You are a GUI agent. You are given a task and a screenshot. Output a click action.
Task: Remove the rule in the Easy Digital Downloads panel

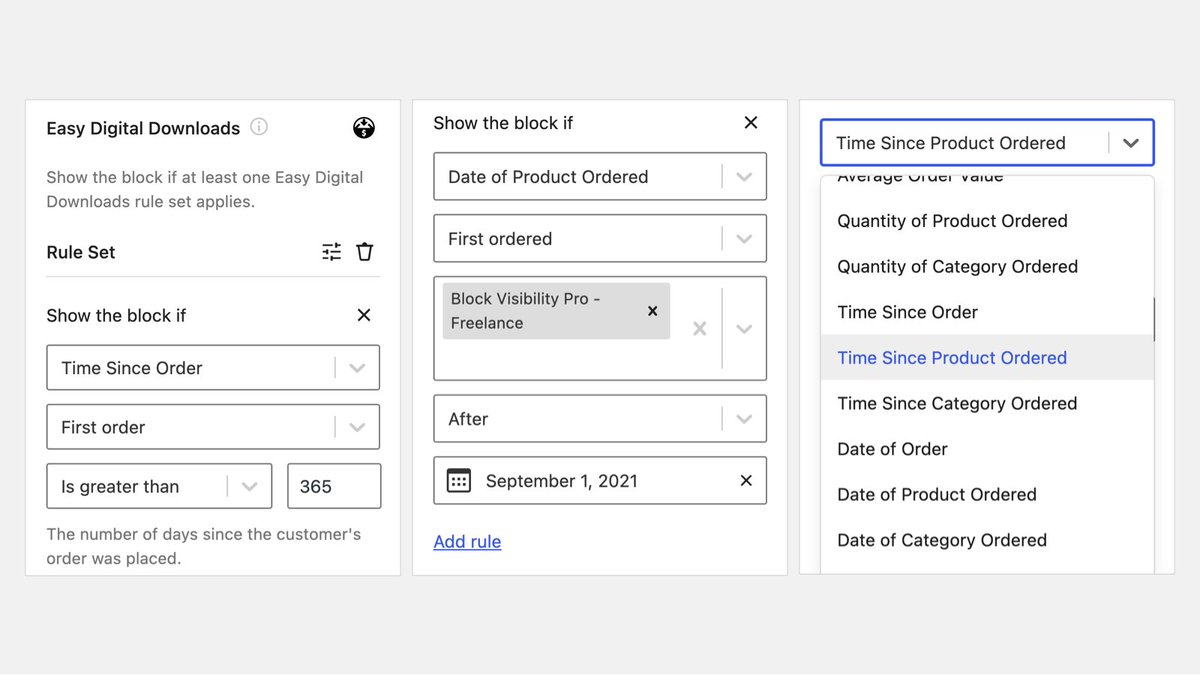[x=364, y=315]
